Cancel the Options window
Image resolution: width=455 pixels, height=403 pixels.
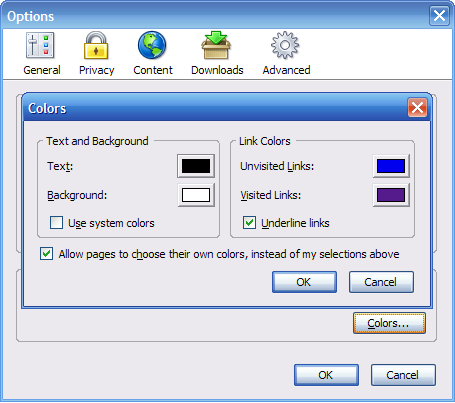coord(403,375)
